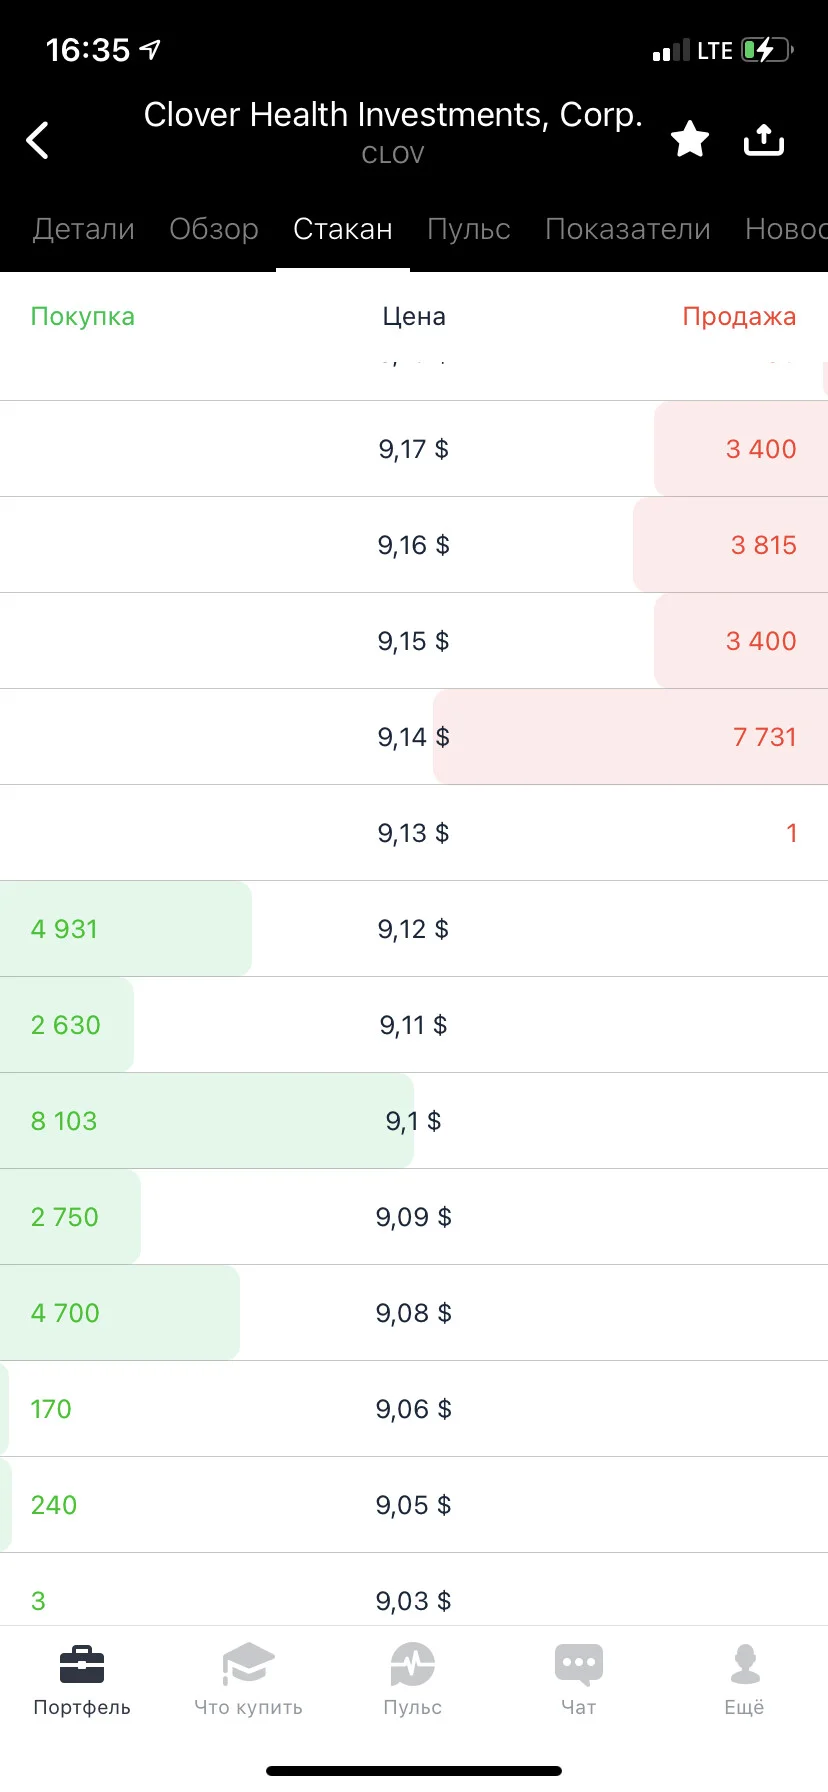Select the 9,16 $ sell row with 3 815
This screenshot has height=1792, width=828.
click(x=414, y=545)
